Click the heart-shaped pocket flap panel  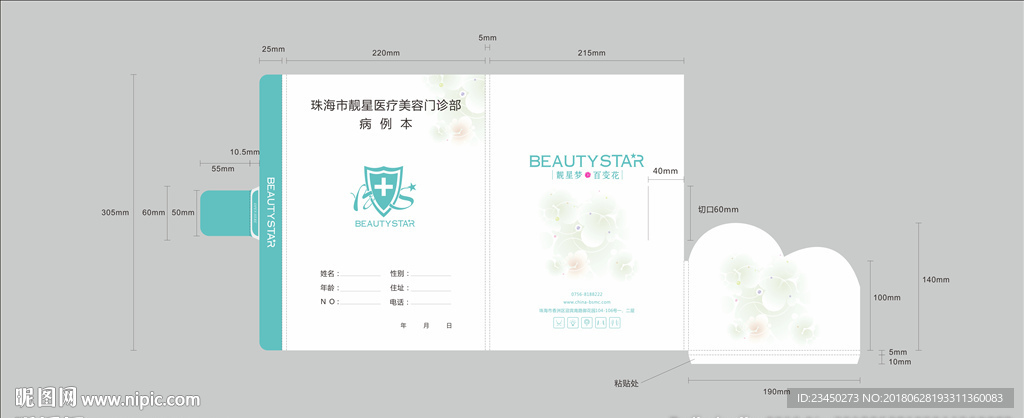(x=774, y=293)
